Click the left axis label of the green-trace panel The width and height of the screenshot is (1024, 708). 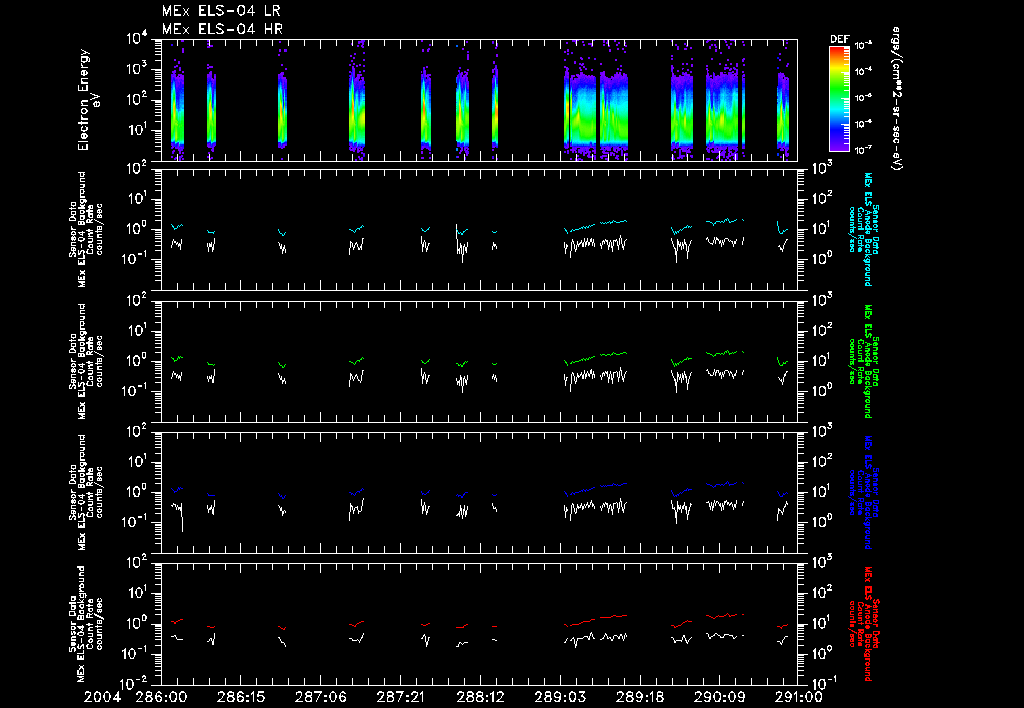(86, 361)
